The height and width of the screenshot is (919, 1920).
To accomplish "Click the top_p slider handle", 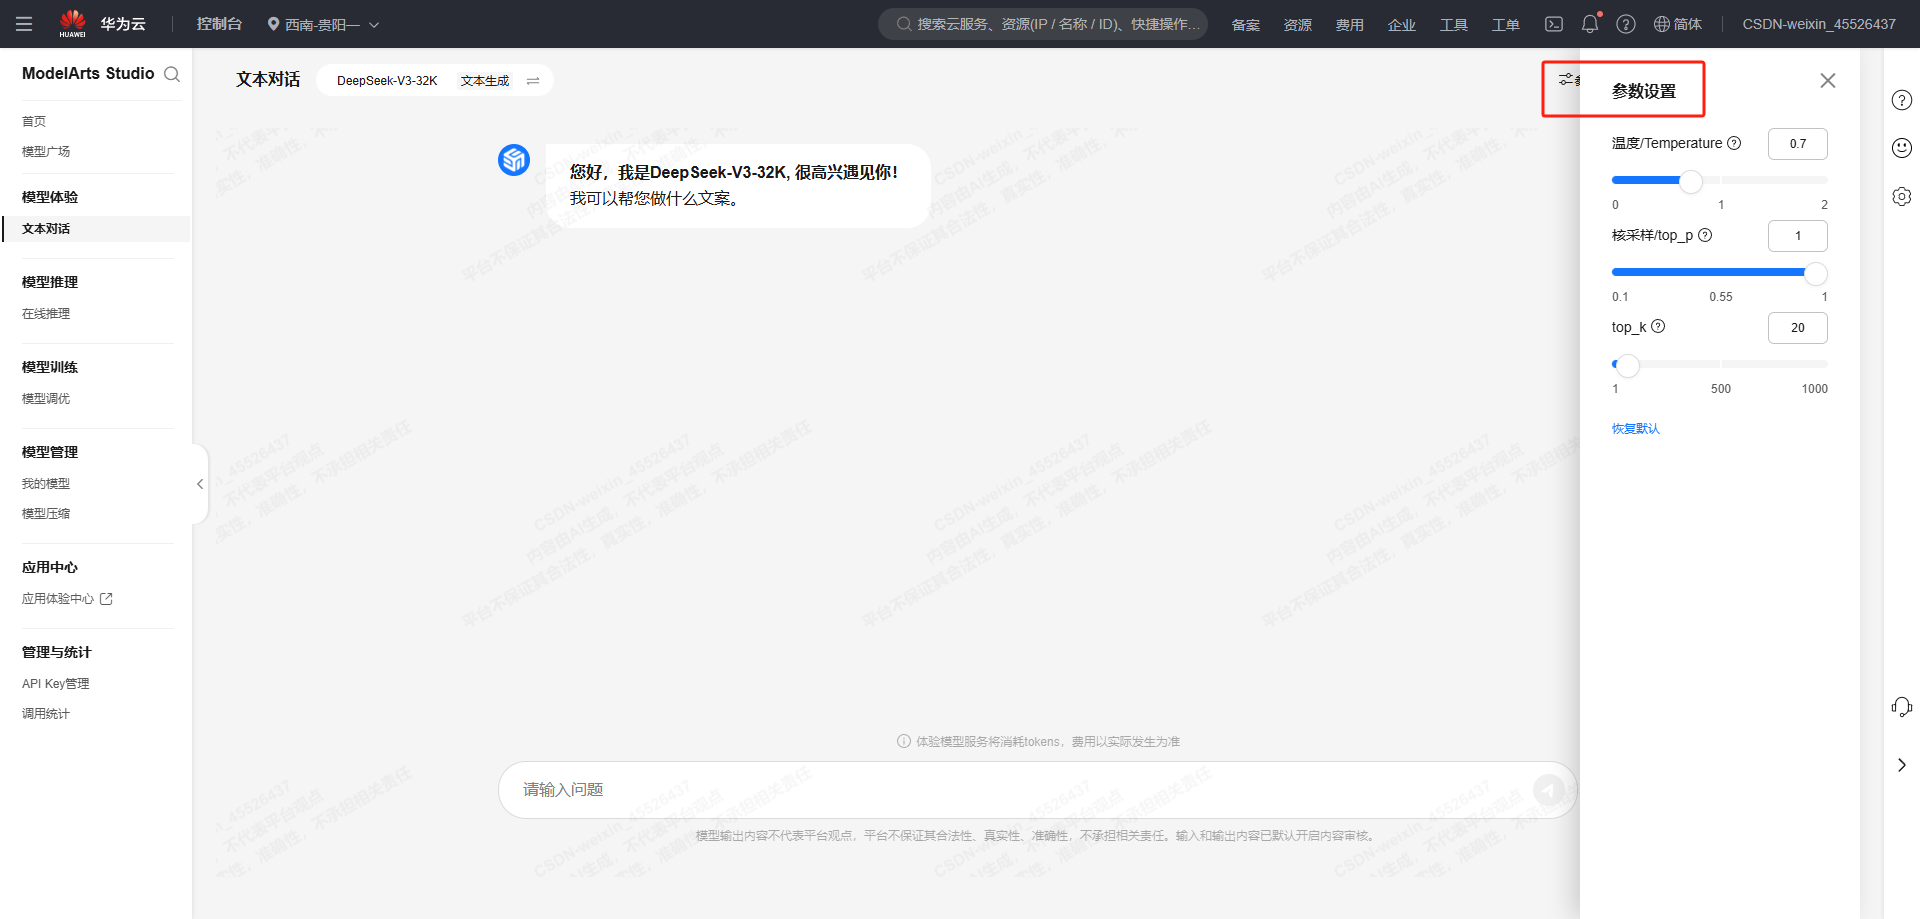I will 1816,273.
